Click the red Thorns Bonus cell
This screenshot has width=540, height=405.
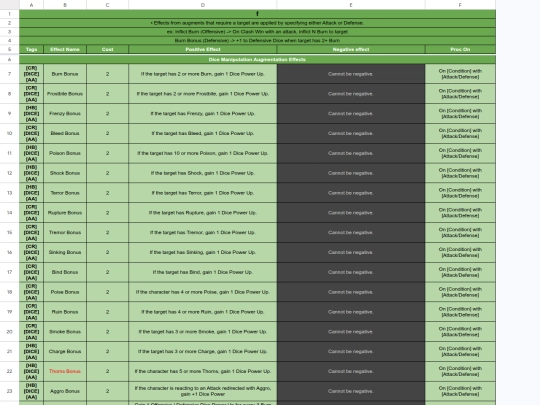point(65,371)
